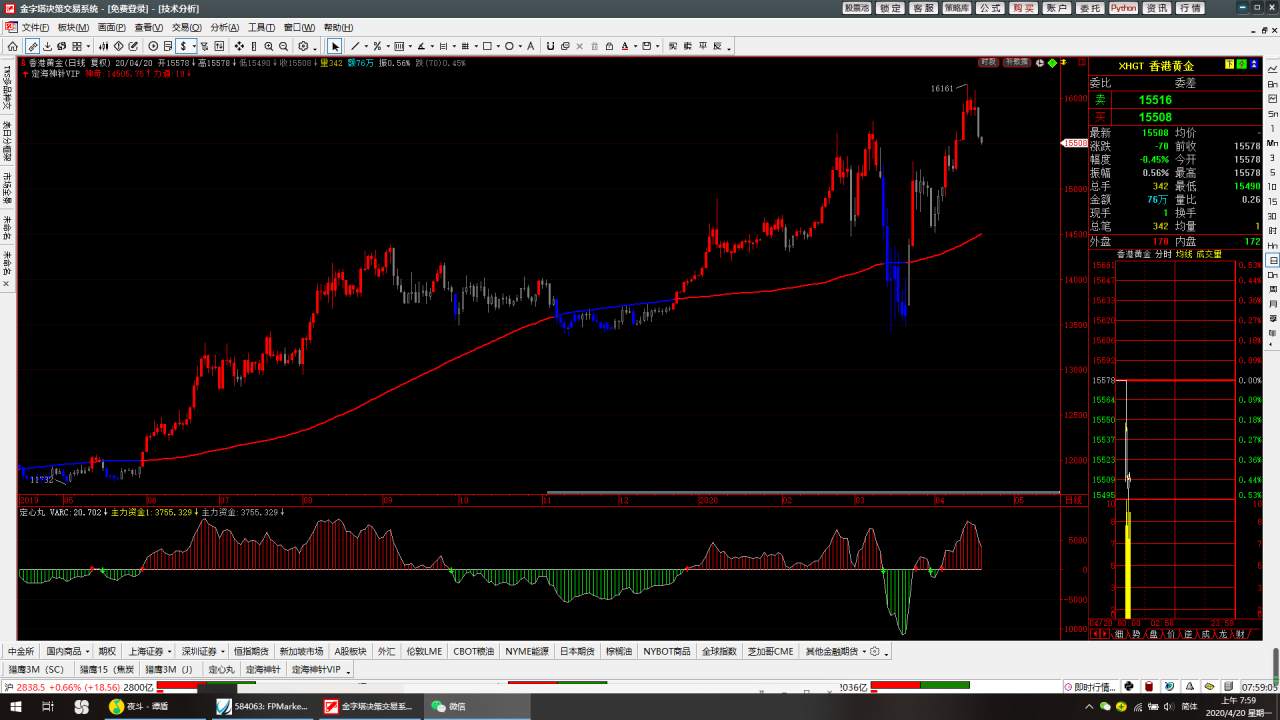Open Task View on the taskbar
The height and width of the screenshot is (720, 1280).
click(48, 706)
